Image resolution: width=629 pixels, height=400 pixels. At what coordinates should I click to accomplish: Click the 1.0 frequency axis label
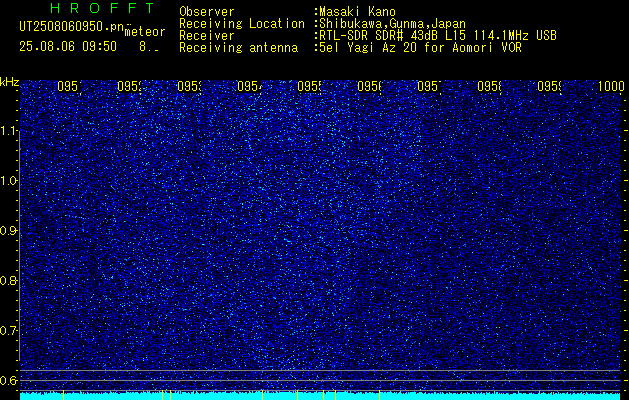click(8, 181)
